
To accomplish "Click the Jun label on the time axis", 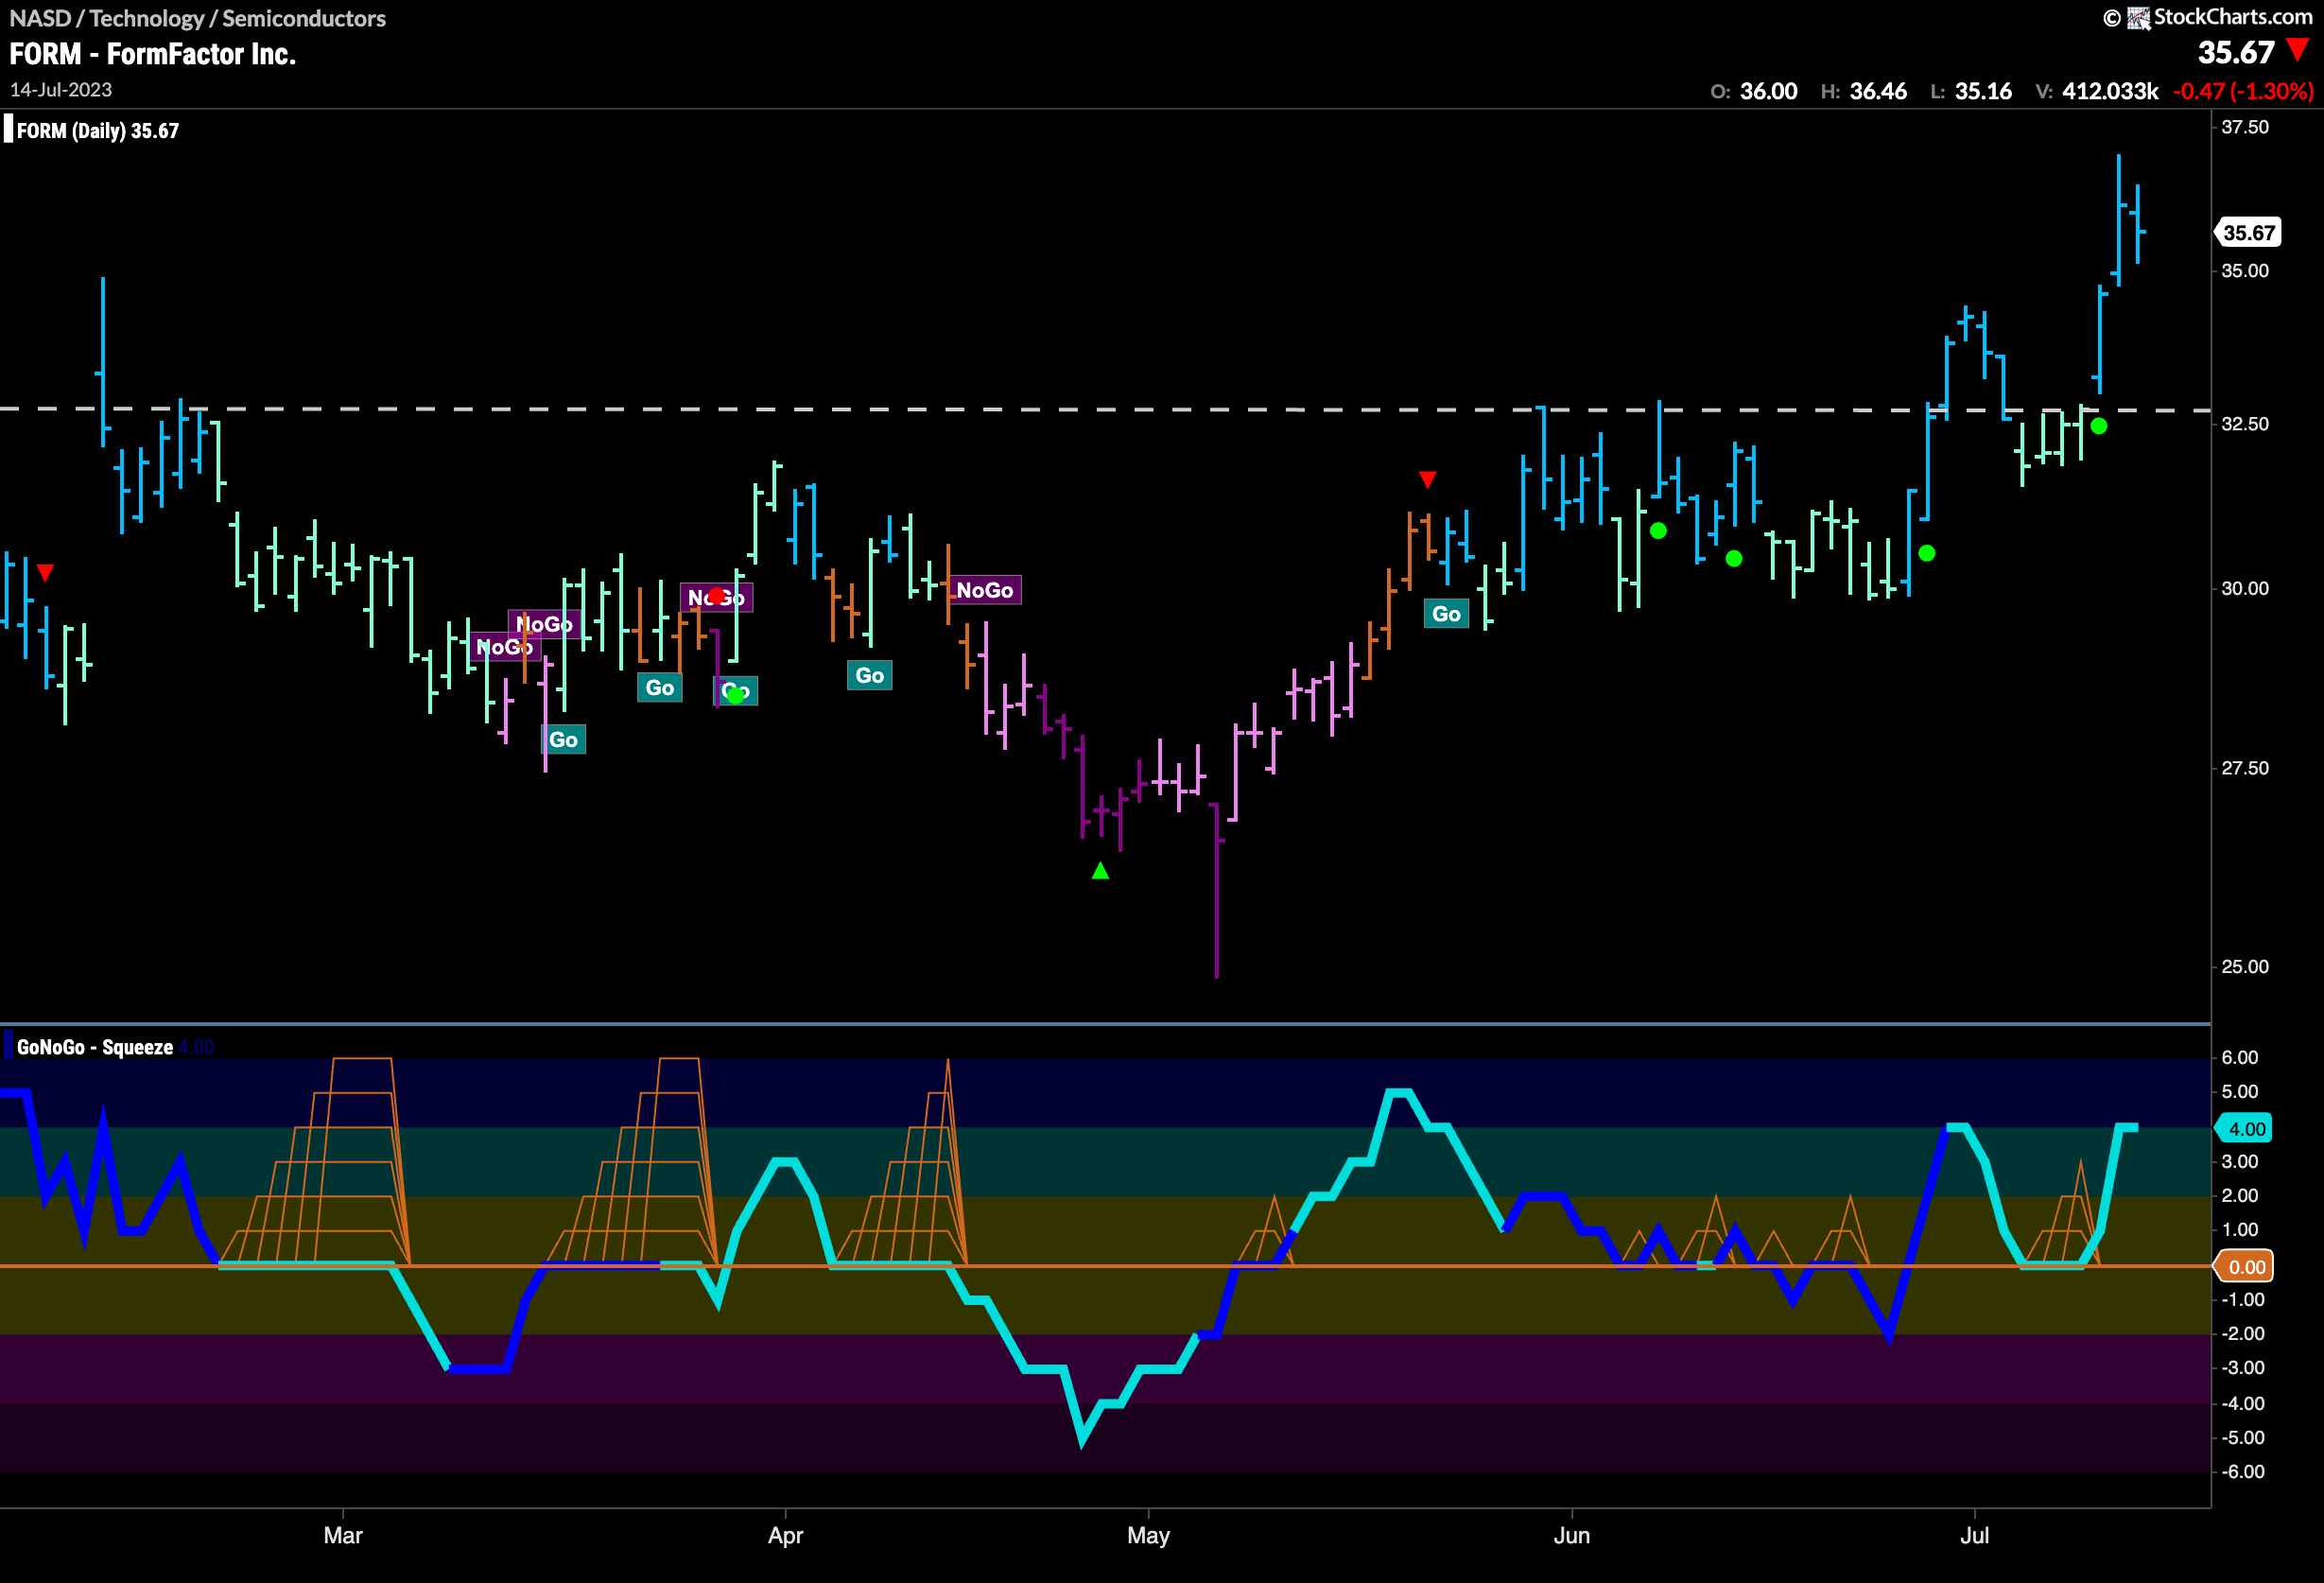I will [x=1572, y=1536].
